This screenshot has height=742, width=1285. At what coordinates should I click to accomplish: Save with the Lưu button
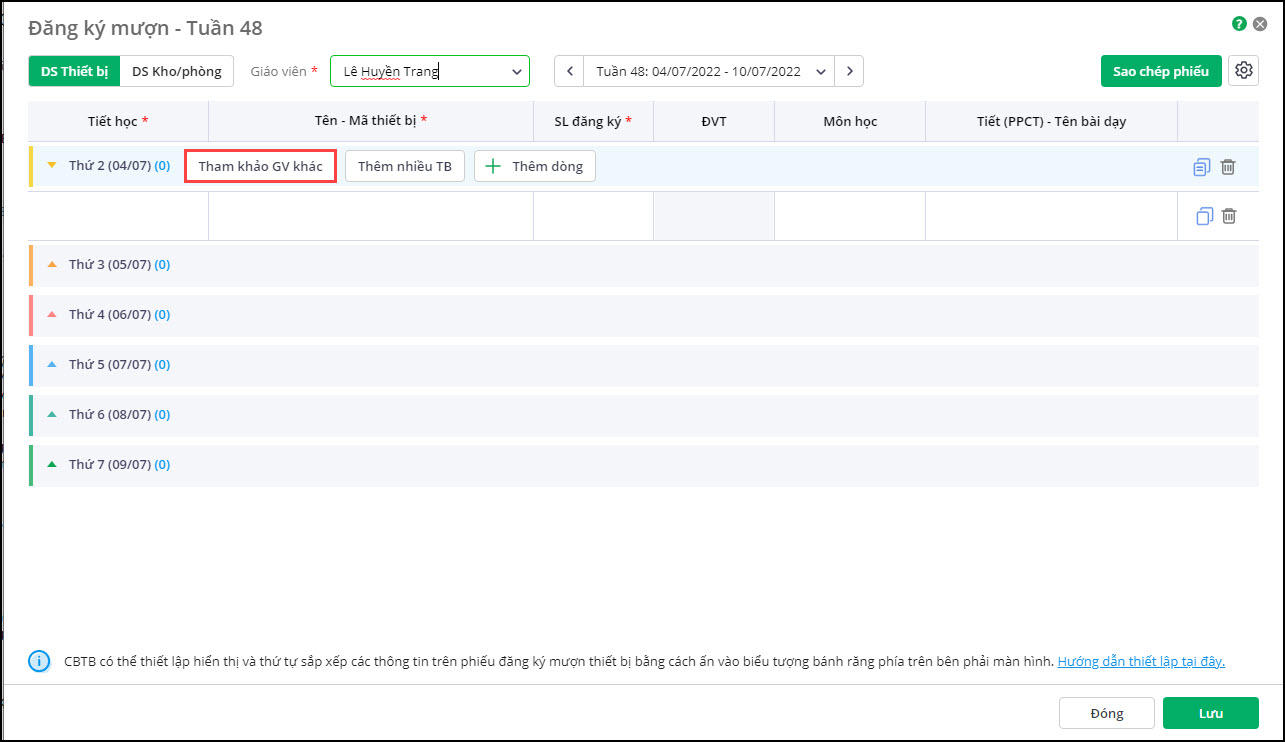(x=1211, y=713)
